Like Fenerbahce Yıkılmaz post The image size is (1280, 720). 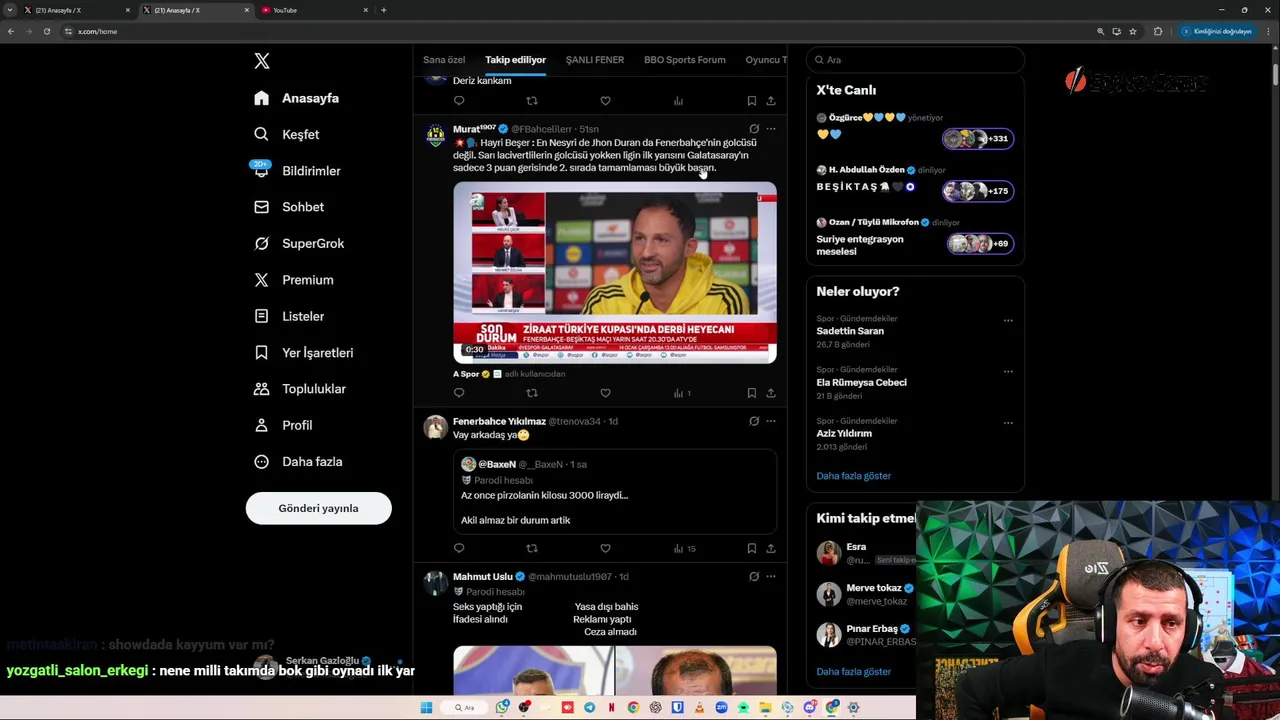[605, 548]
